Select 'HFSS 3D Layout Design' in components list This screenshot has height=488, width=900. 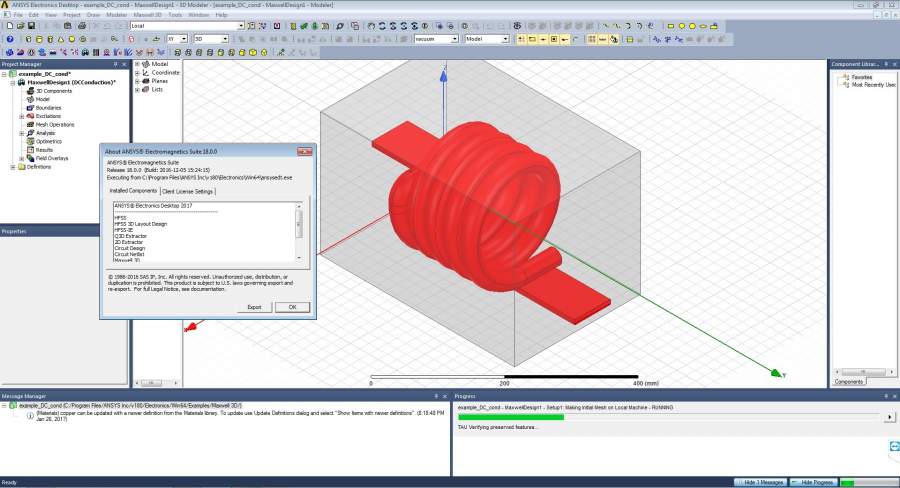(x=141, y=224)
